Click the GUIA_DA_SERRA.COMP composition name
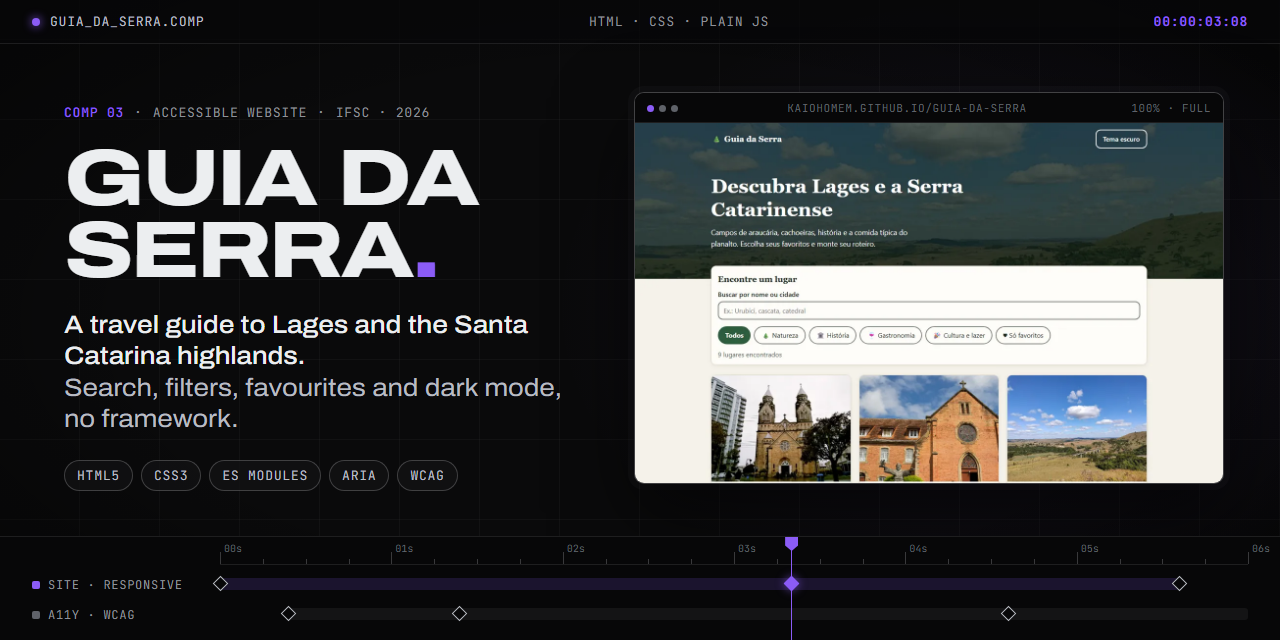 pos(127,21)
